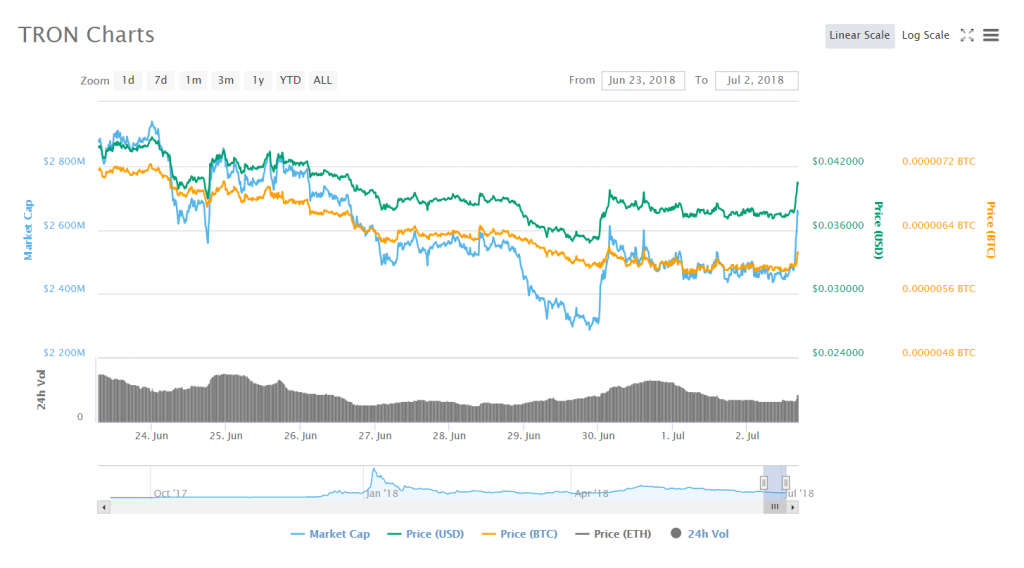Click the 24h Vol axis title
The width and height of the screenshot is (1024, 568).
point(41,390)
